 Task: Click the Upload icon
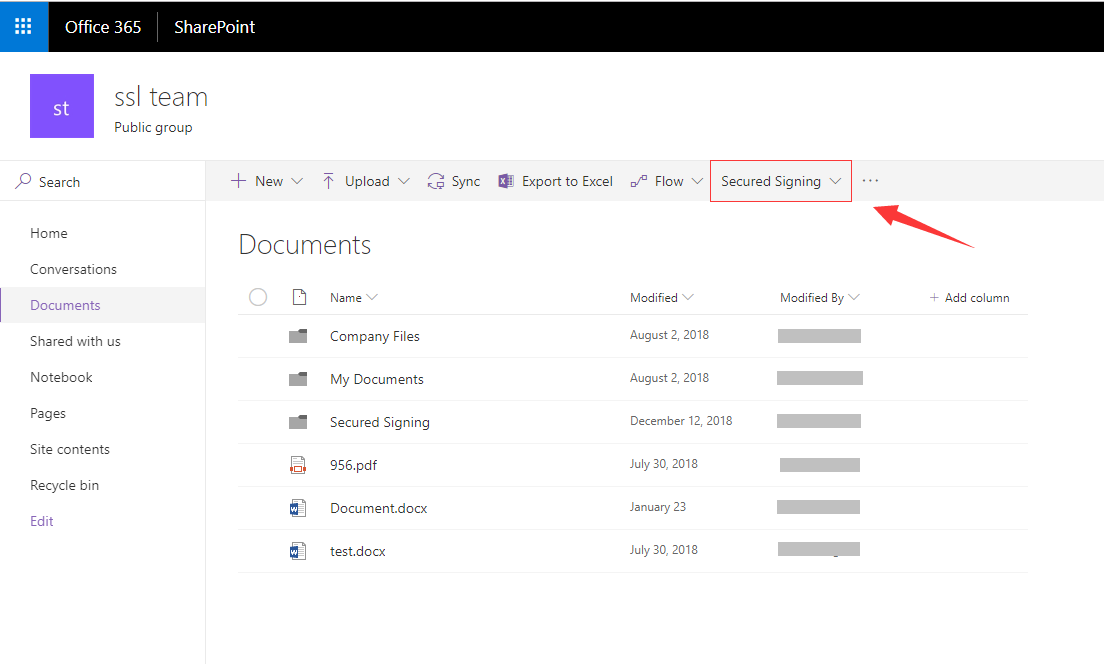point(329,181)
